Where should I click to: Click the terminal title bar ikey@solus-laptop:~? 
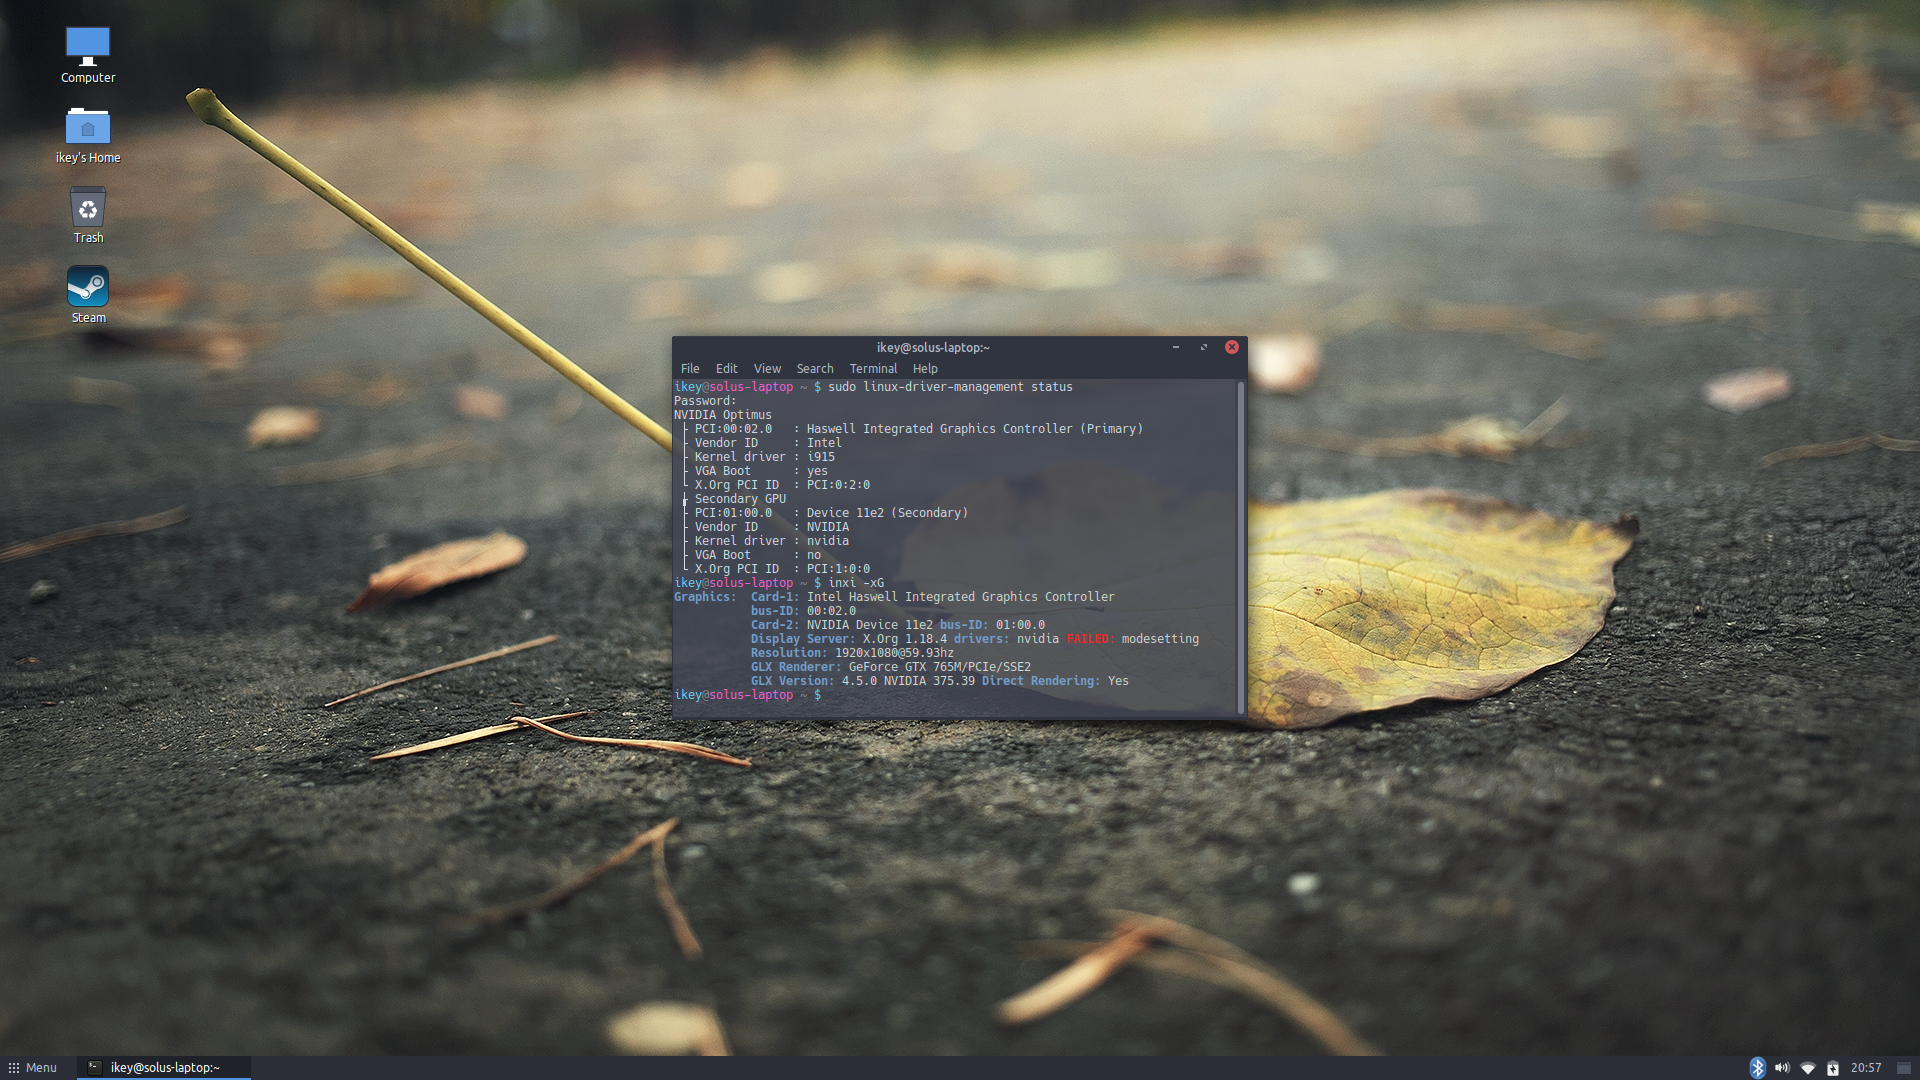tap(933, 347)
